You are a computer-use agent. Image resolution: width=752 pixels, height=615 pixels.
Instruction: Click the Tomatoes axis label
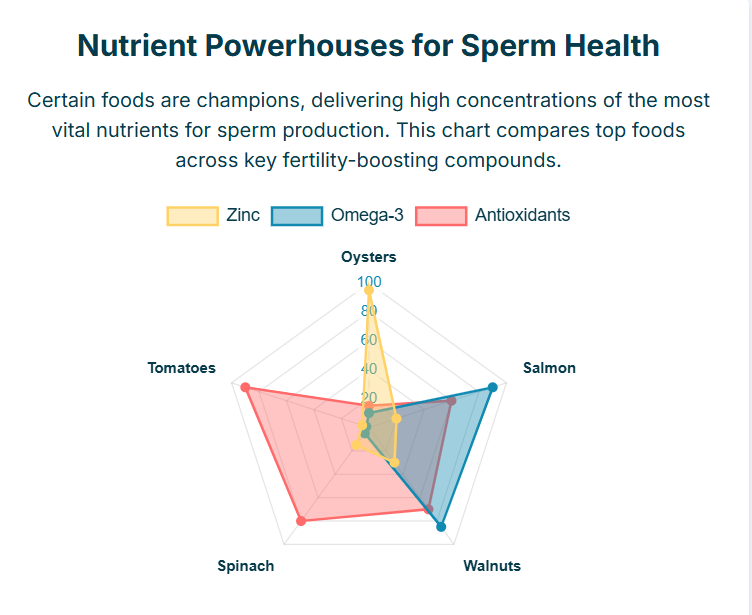(x=181, y=368)
